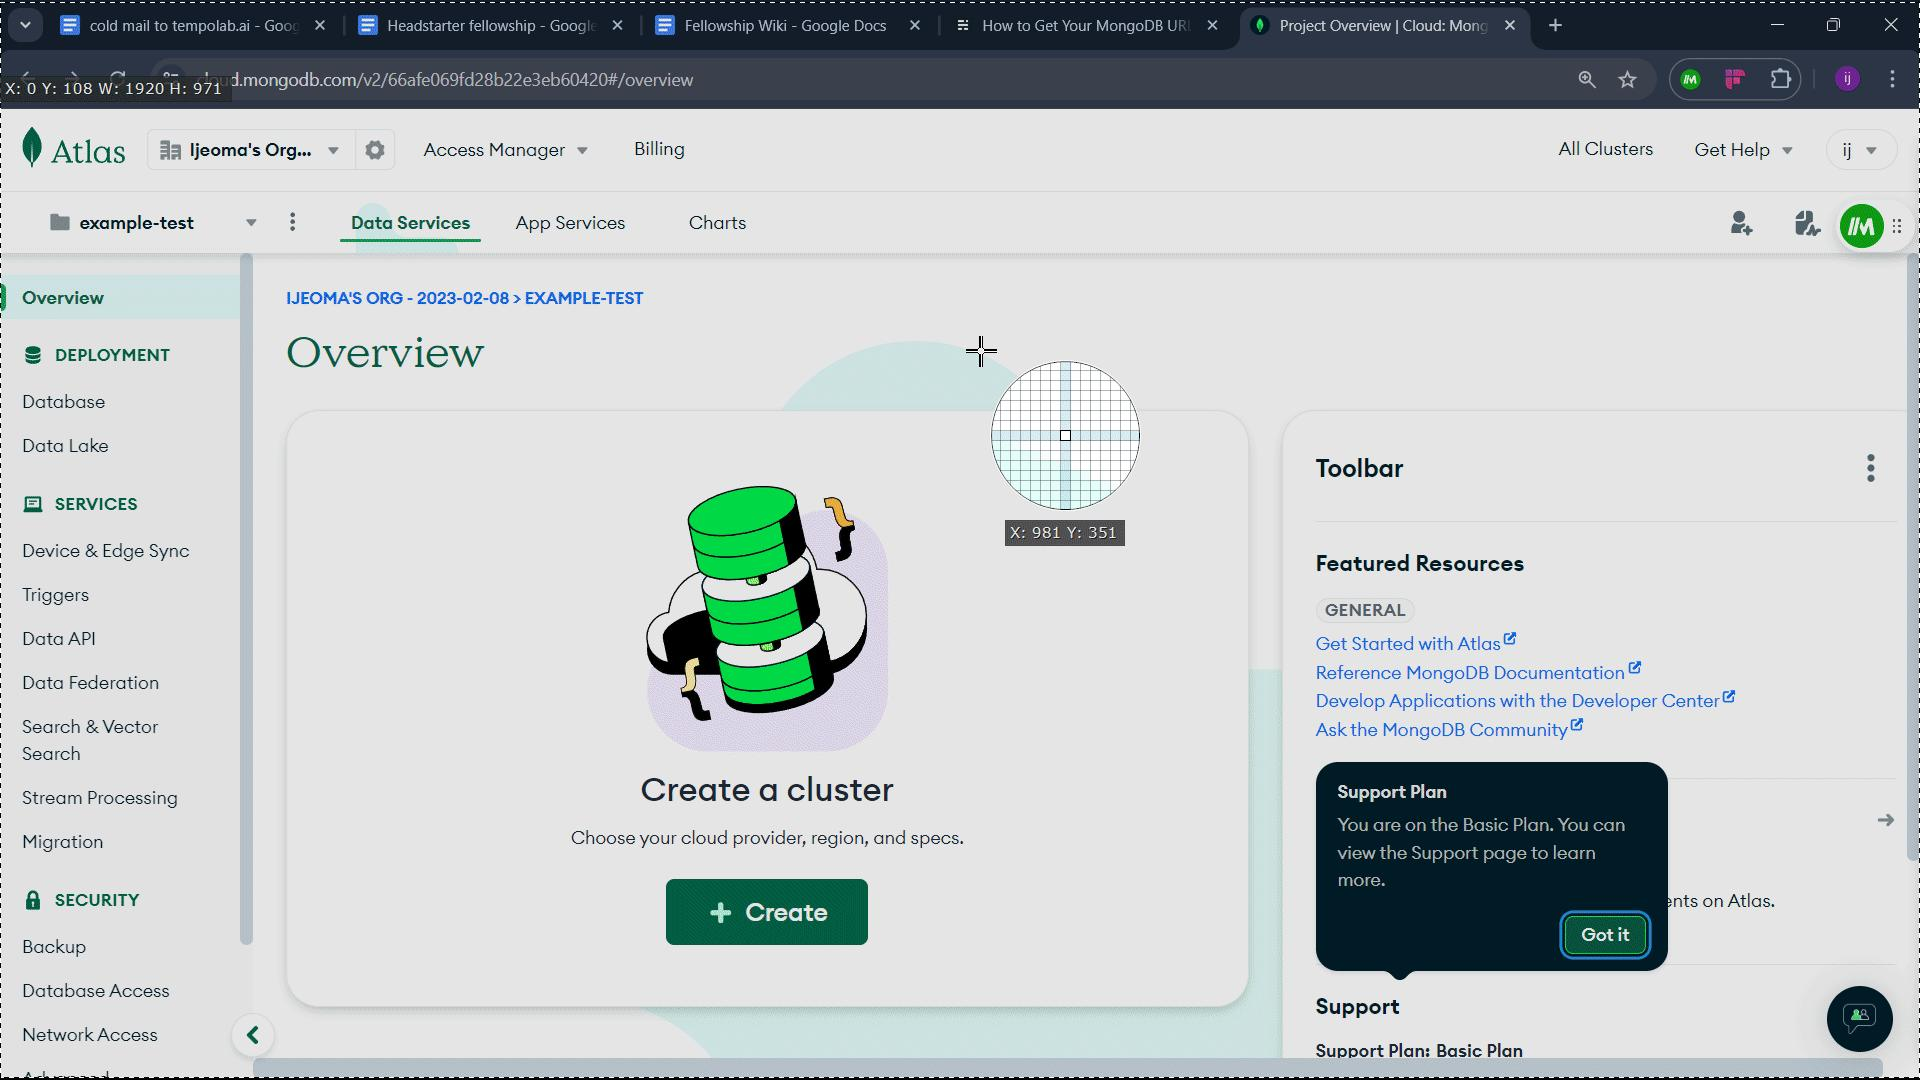1920x1080 pixels.
Task: Click the page horizontal scrollbar
Action: tap(1067, 1067)
